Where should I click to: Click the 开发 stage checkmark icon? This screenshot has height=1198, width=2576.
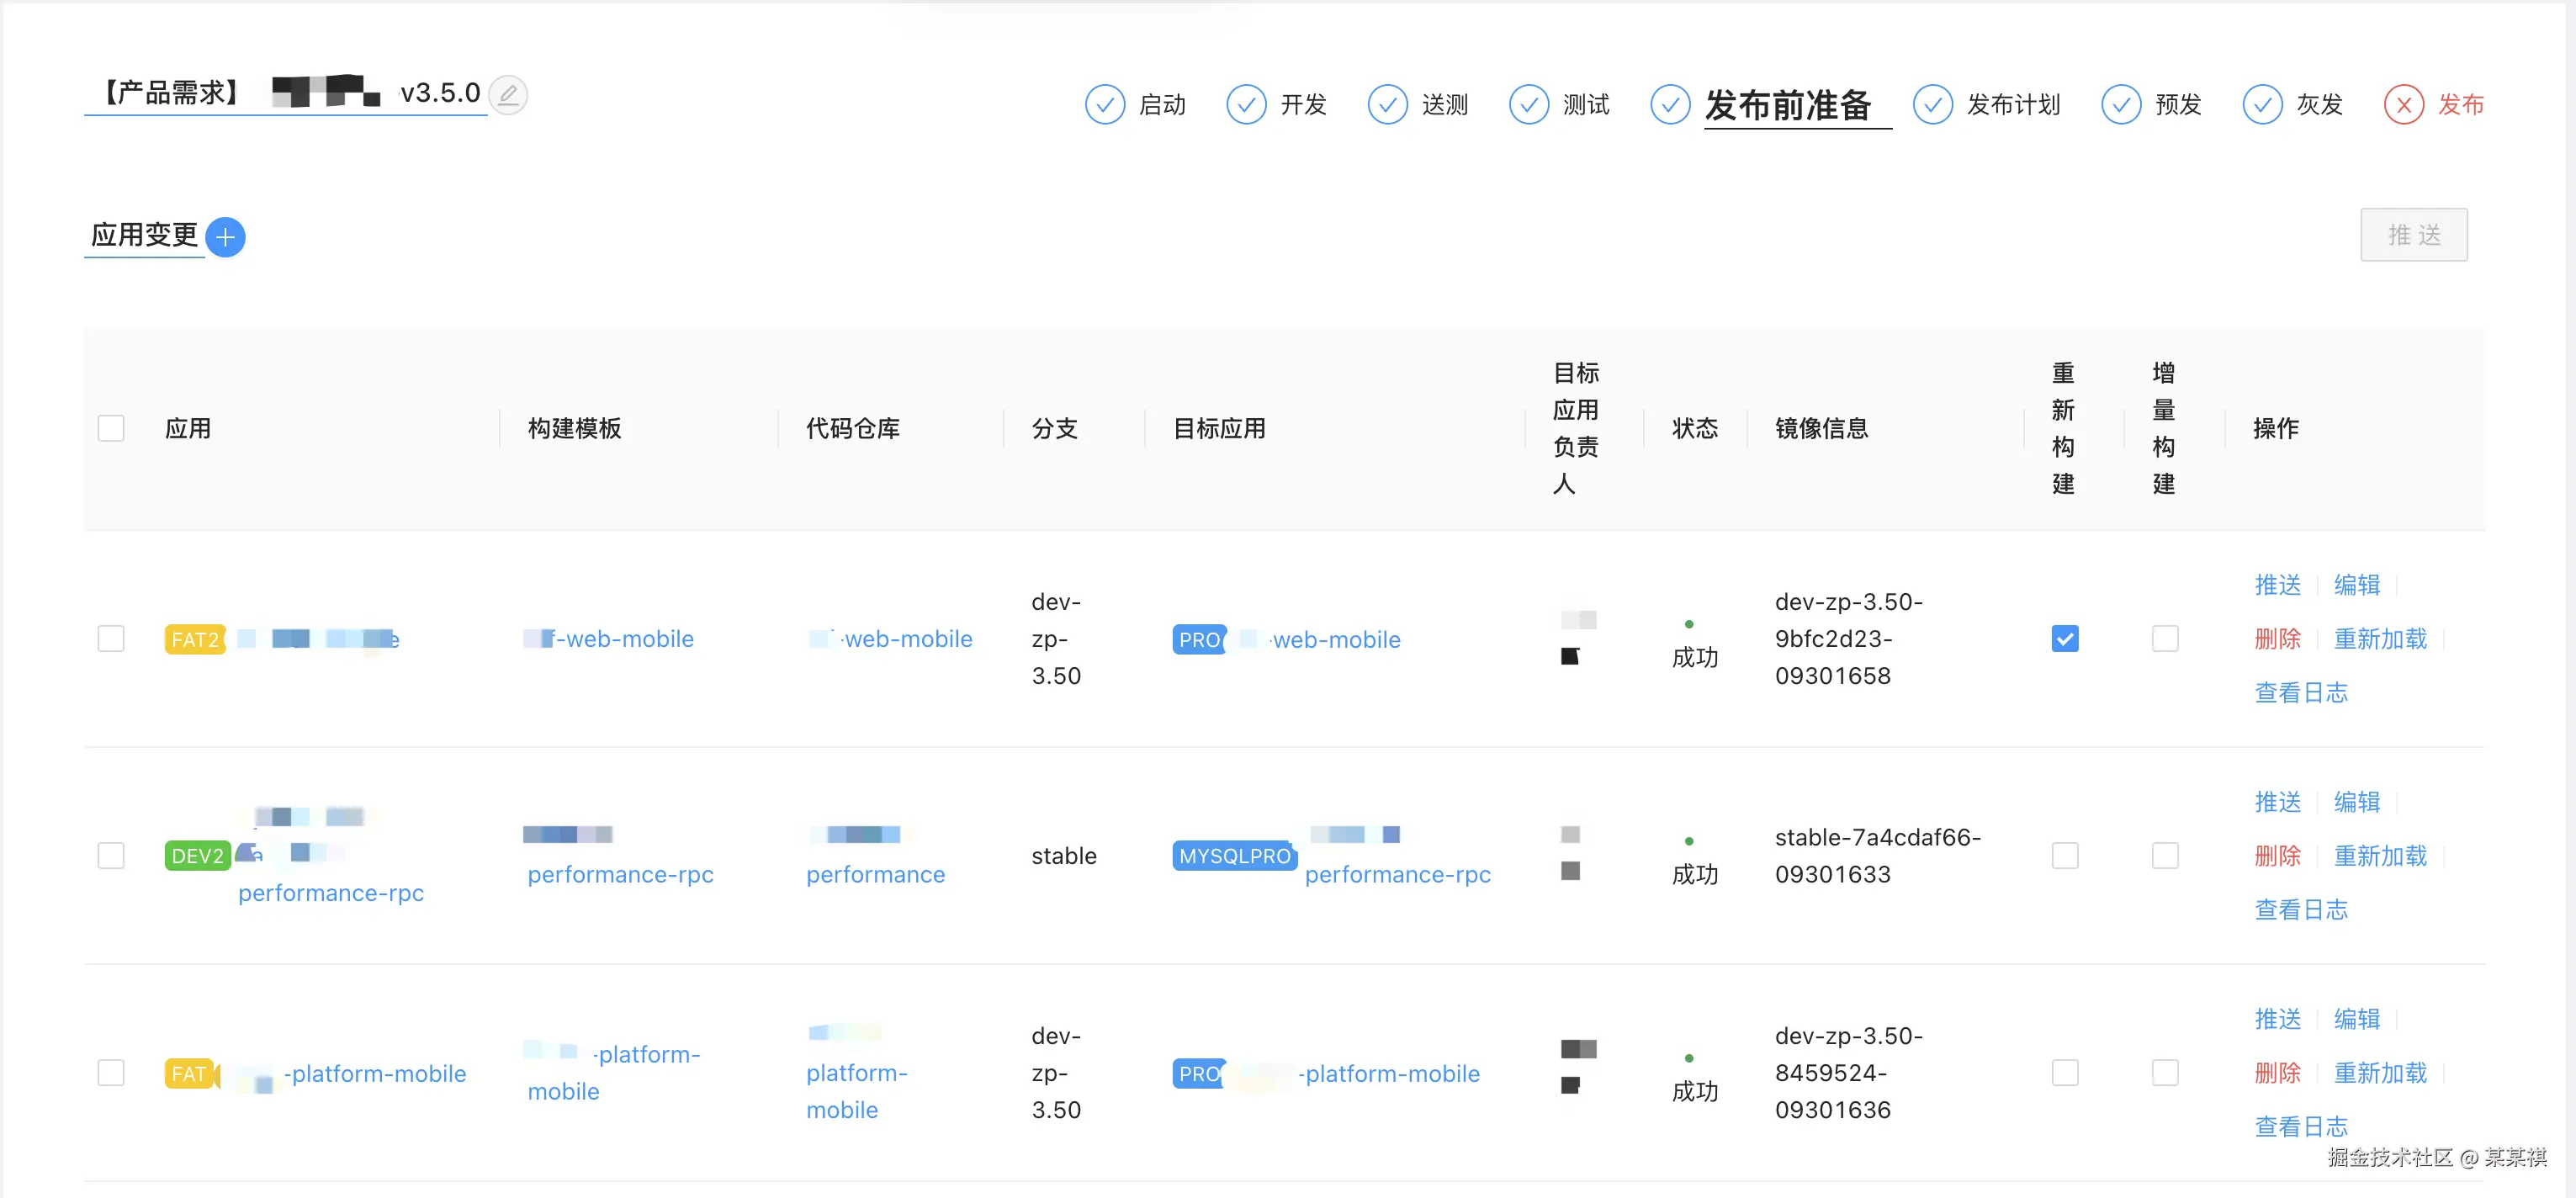coord(1245,104)
